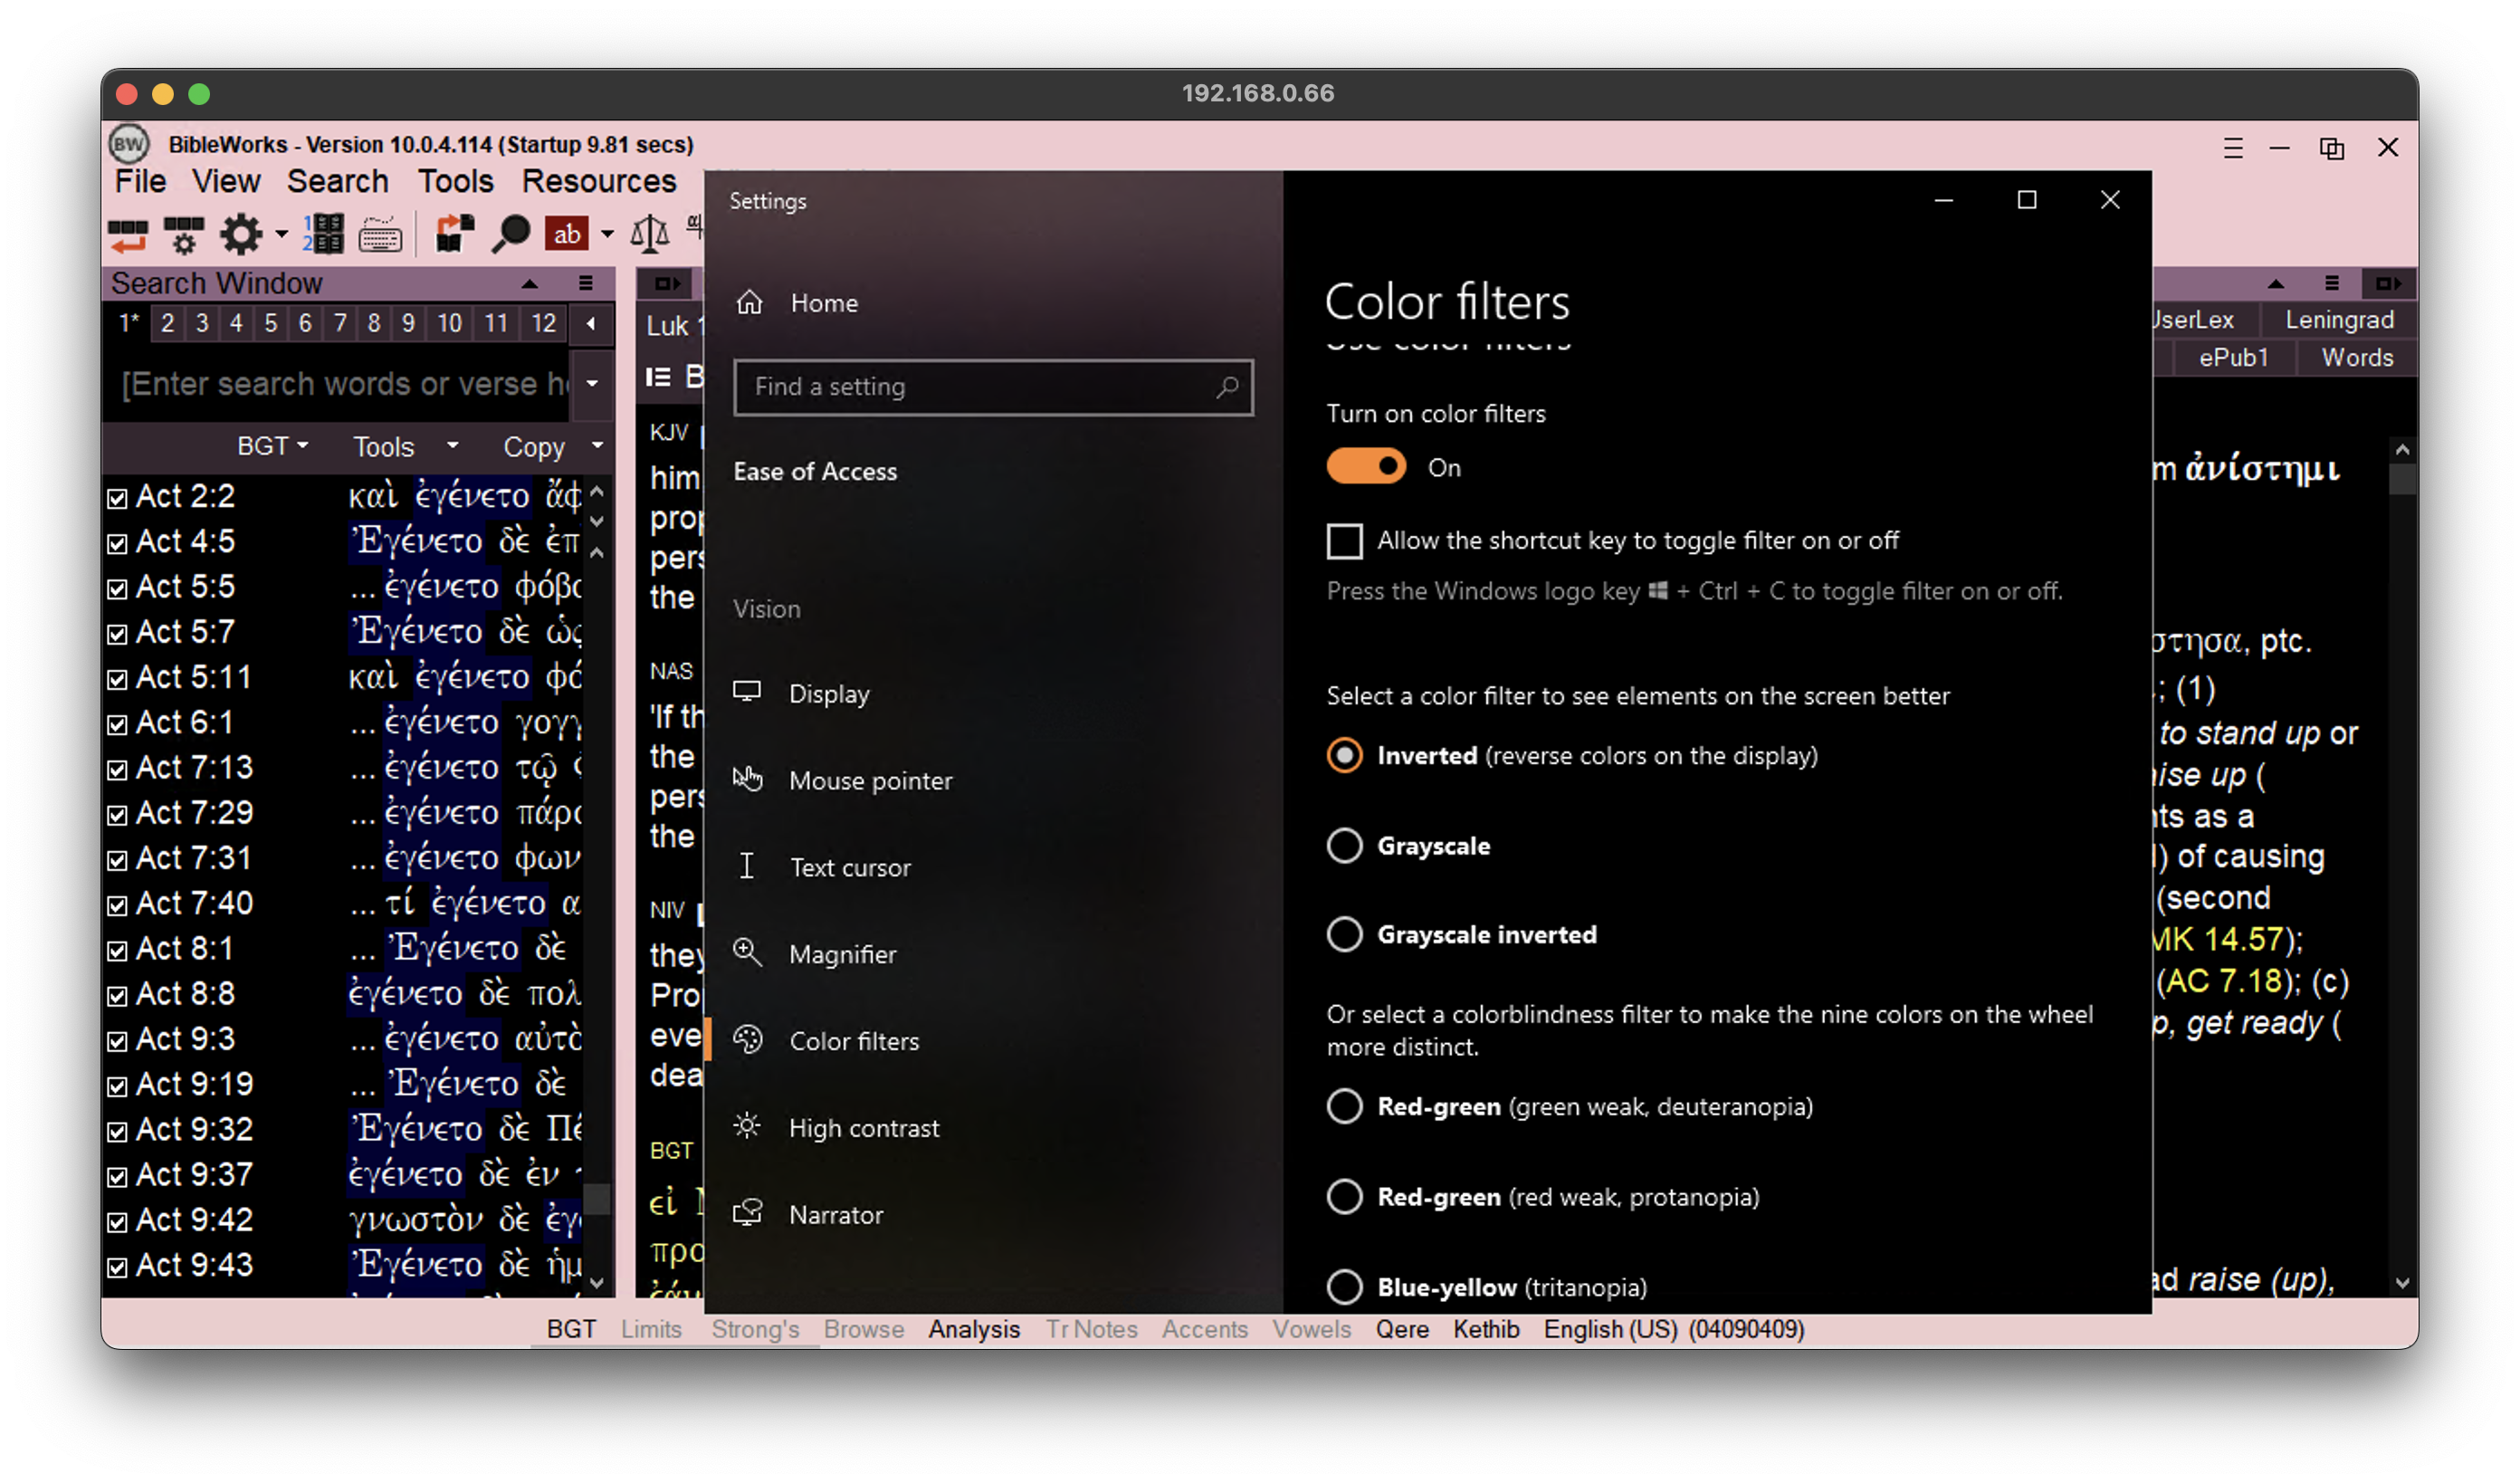Click the BibleWorks BW logo icon
Image resolution: width=2520 pixels, height=1483 pixels.
click(129, 144)
